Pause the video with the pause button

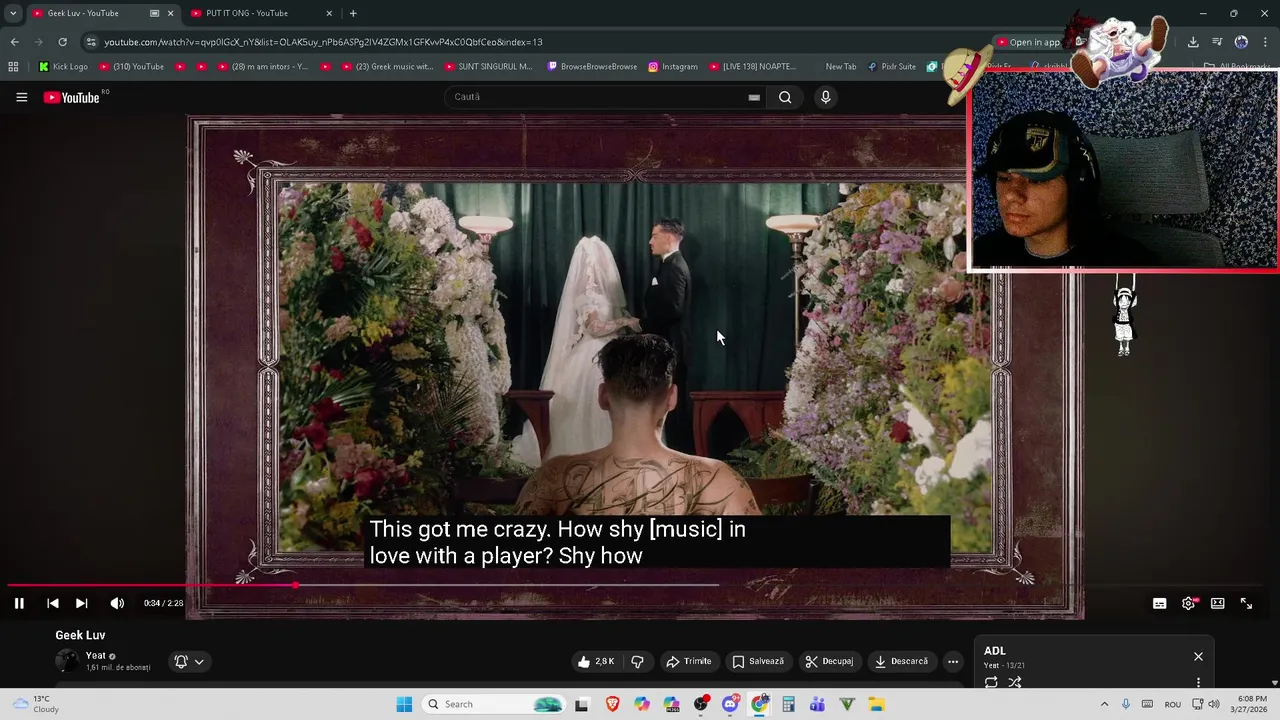(19, 603)
